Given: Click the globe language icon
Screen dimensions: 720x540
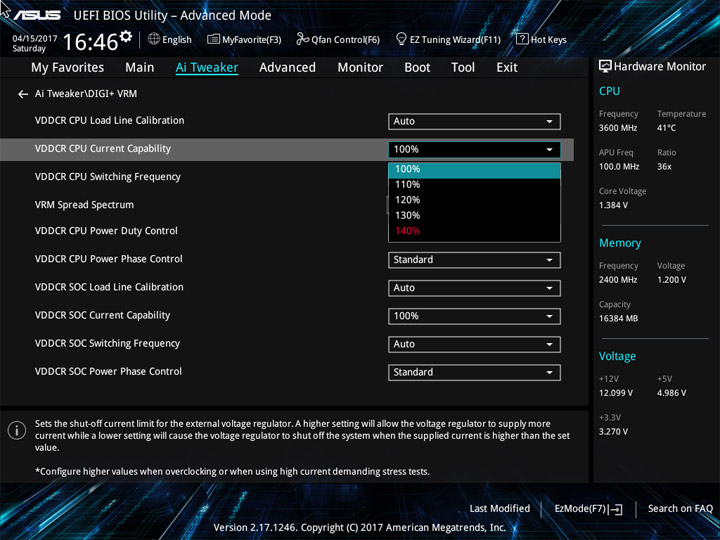Looking at the screenshot, I should click(x=154, y=39).
